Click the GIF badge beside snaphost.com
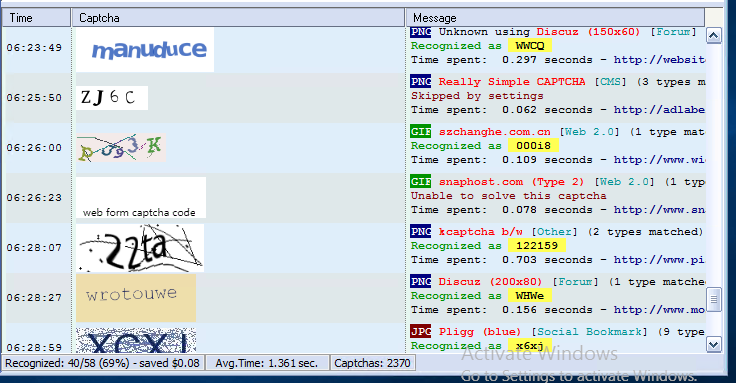 [421, 182]
